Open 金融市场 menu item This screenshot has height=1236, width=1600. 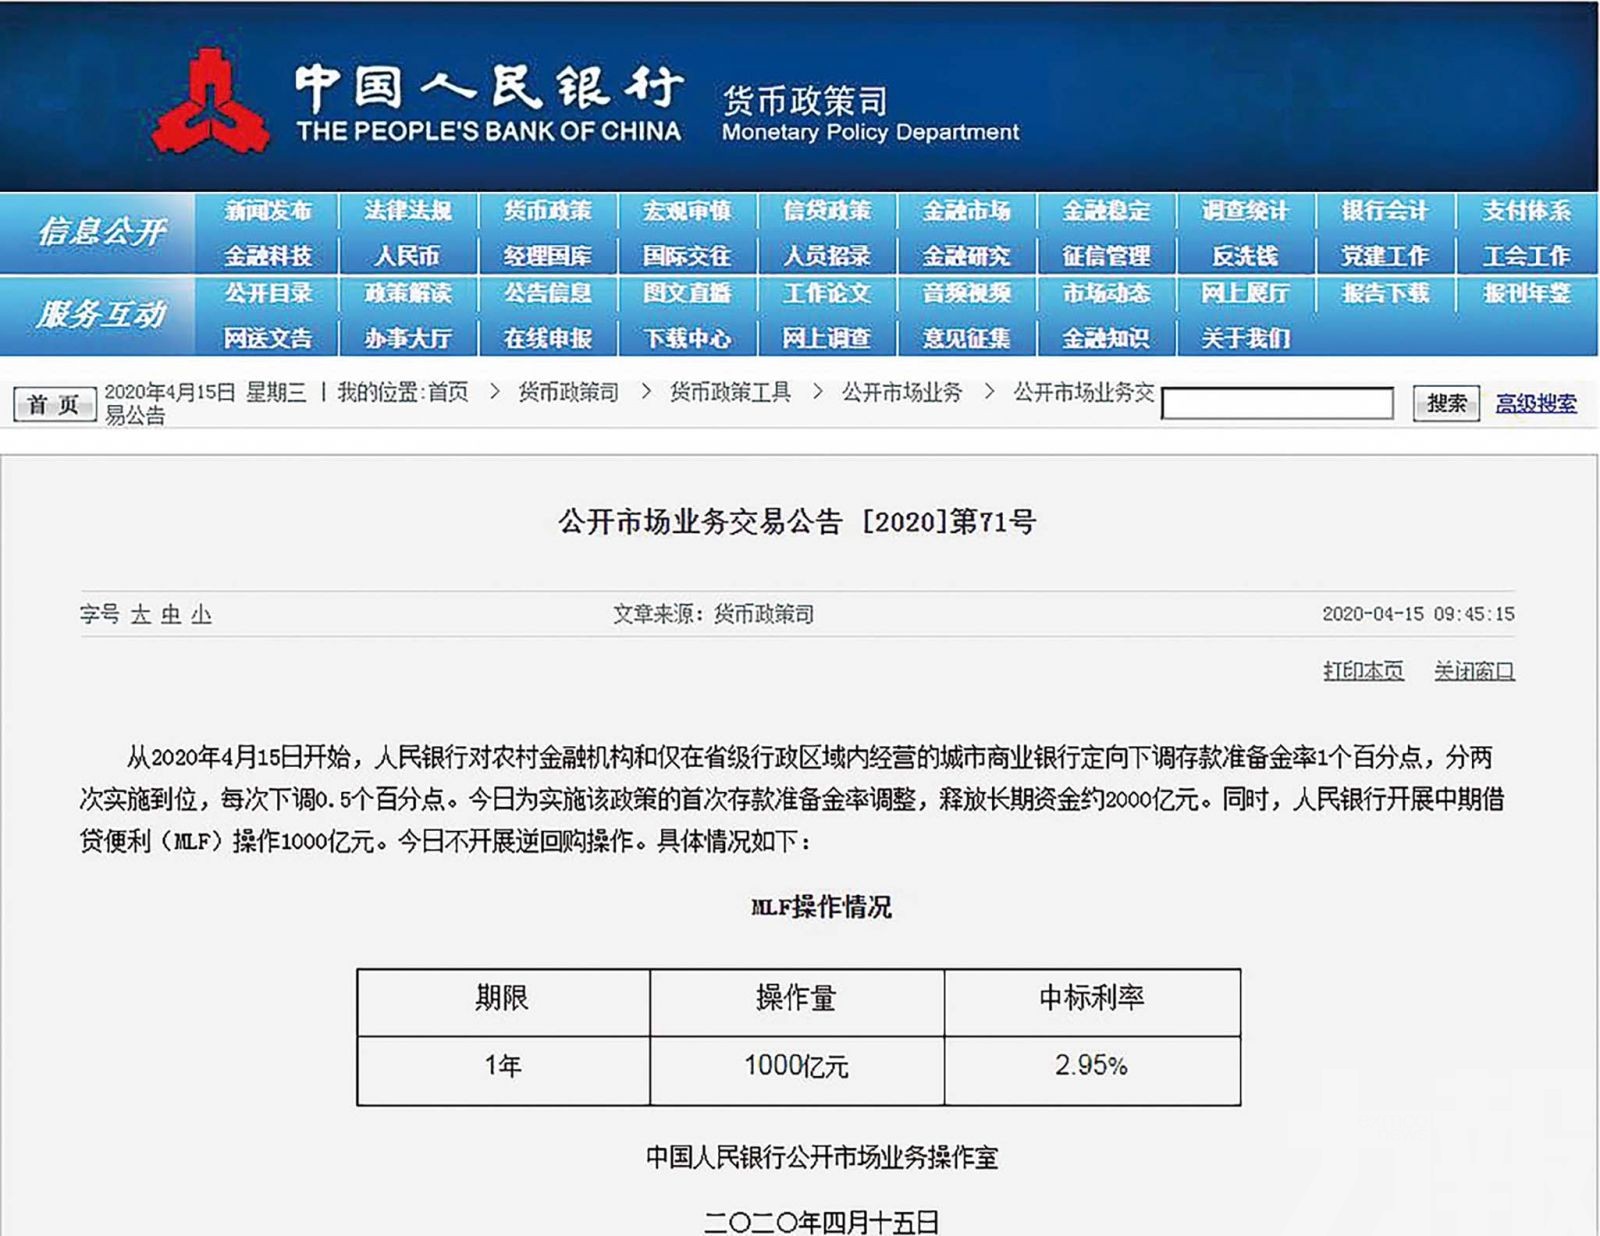pyautogui.click(x=966, y=211)
